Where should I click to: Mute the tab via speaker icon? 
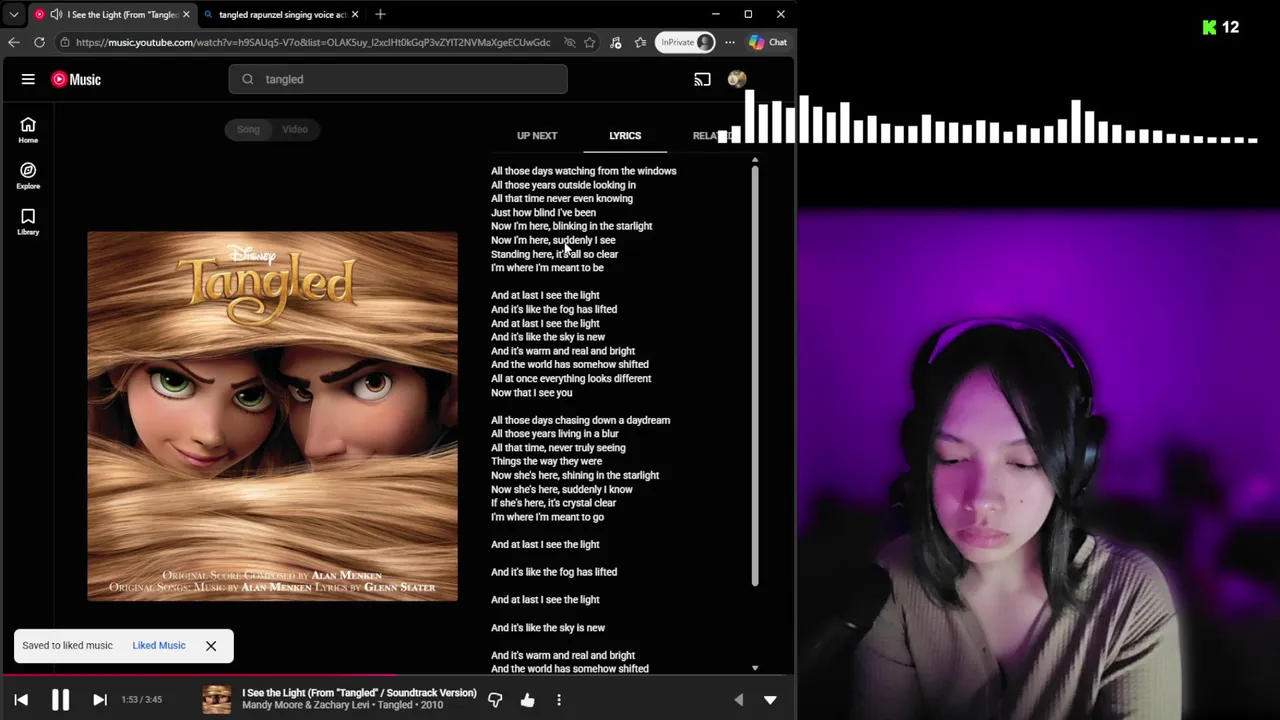56,14
